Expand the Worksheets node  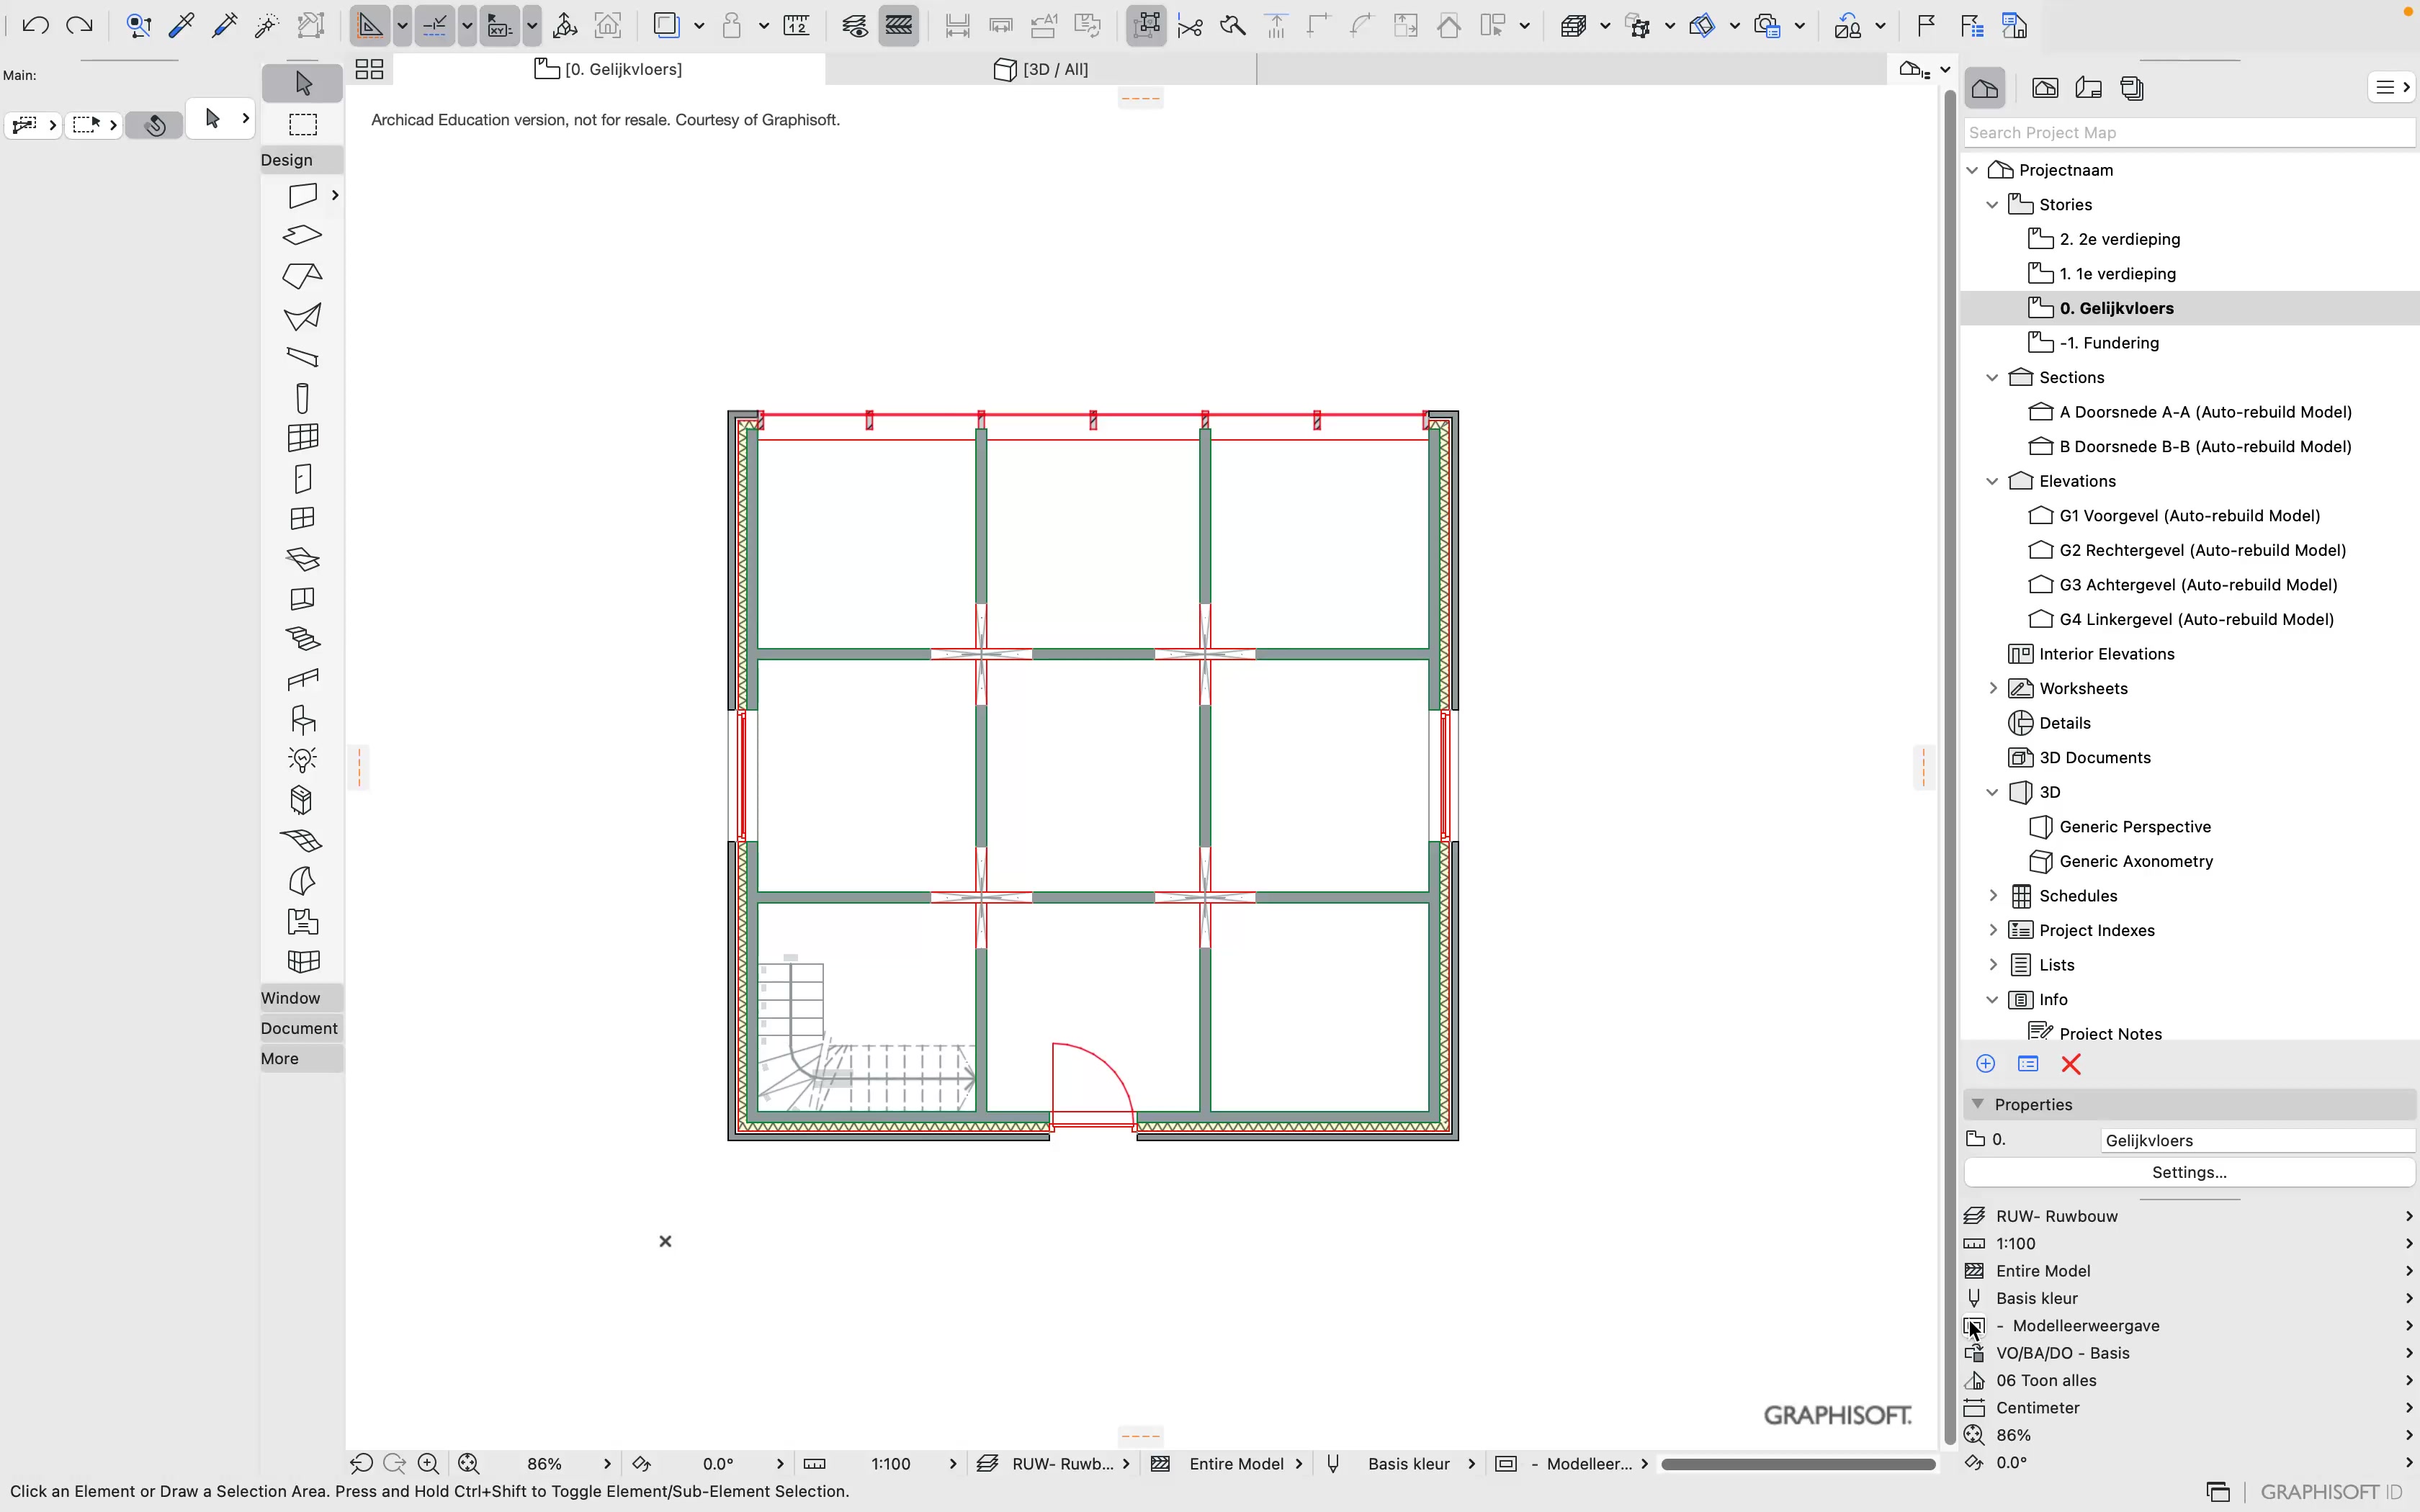[1993, 688]
